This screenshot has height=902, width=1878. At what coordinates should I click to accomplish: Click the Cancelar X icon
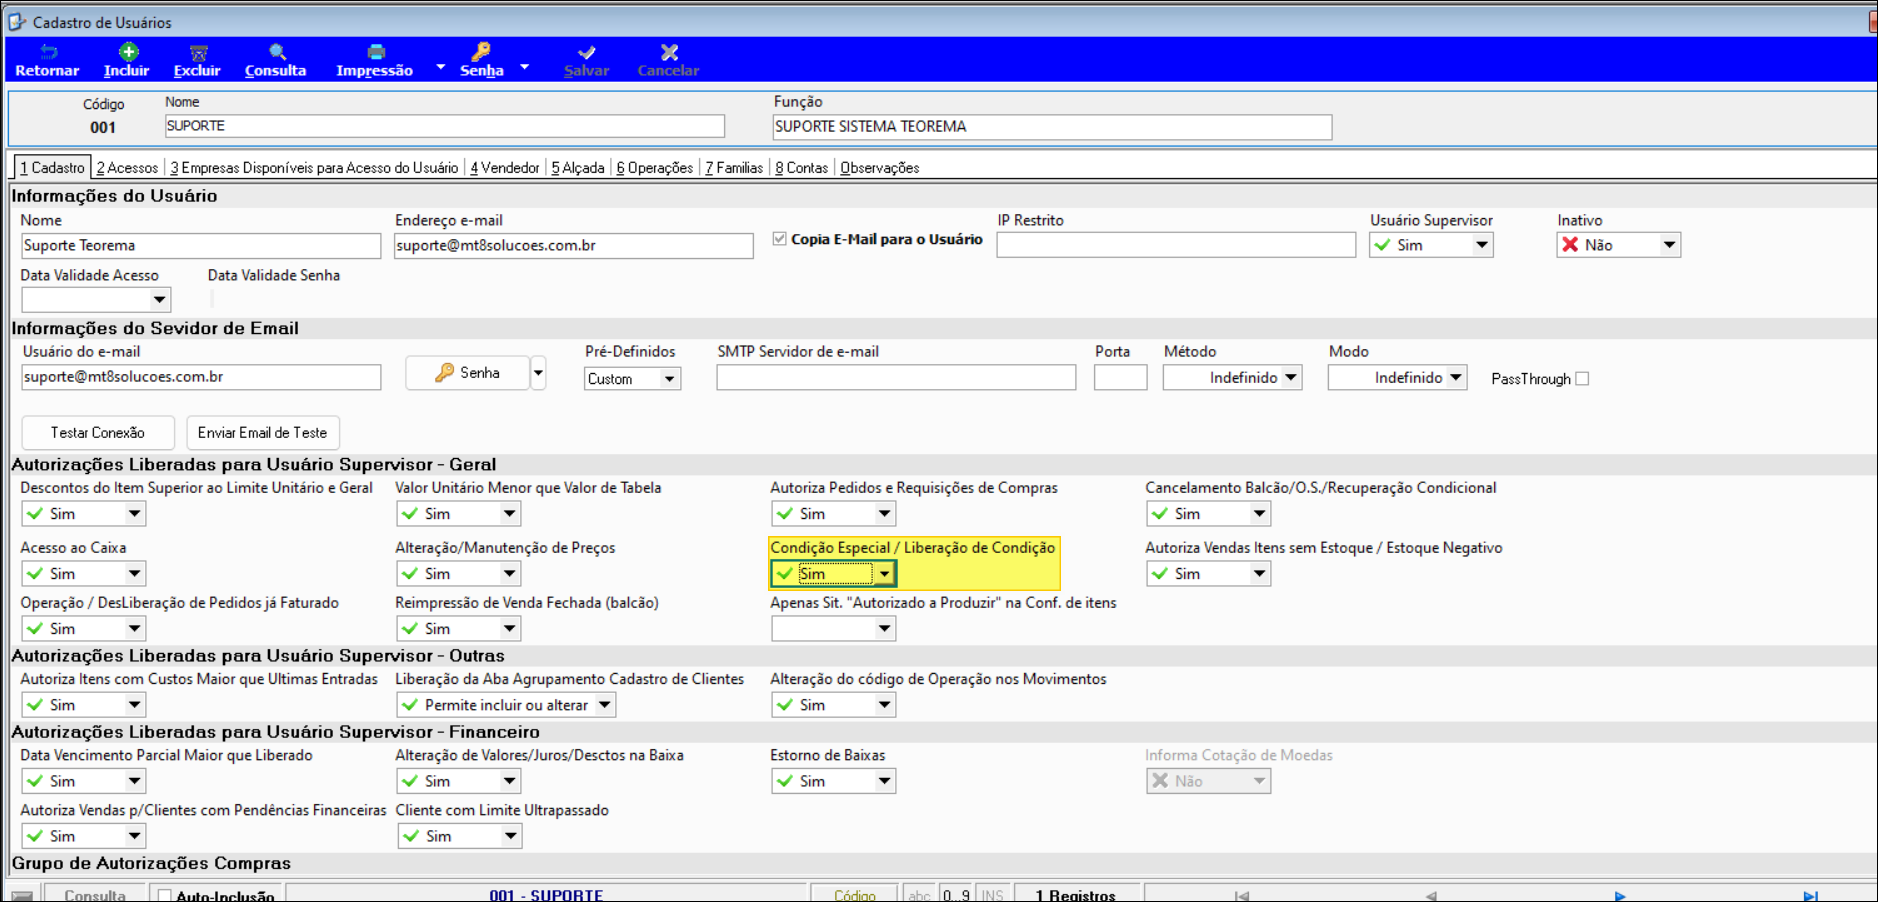pyautogui.click(x=669, y=52)
